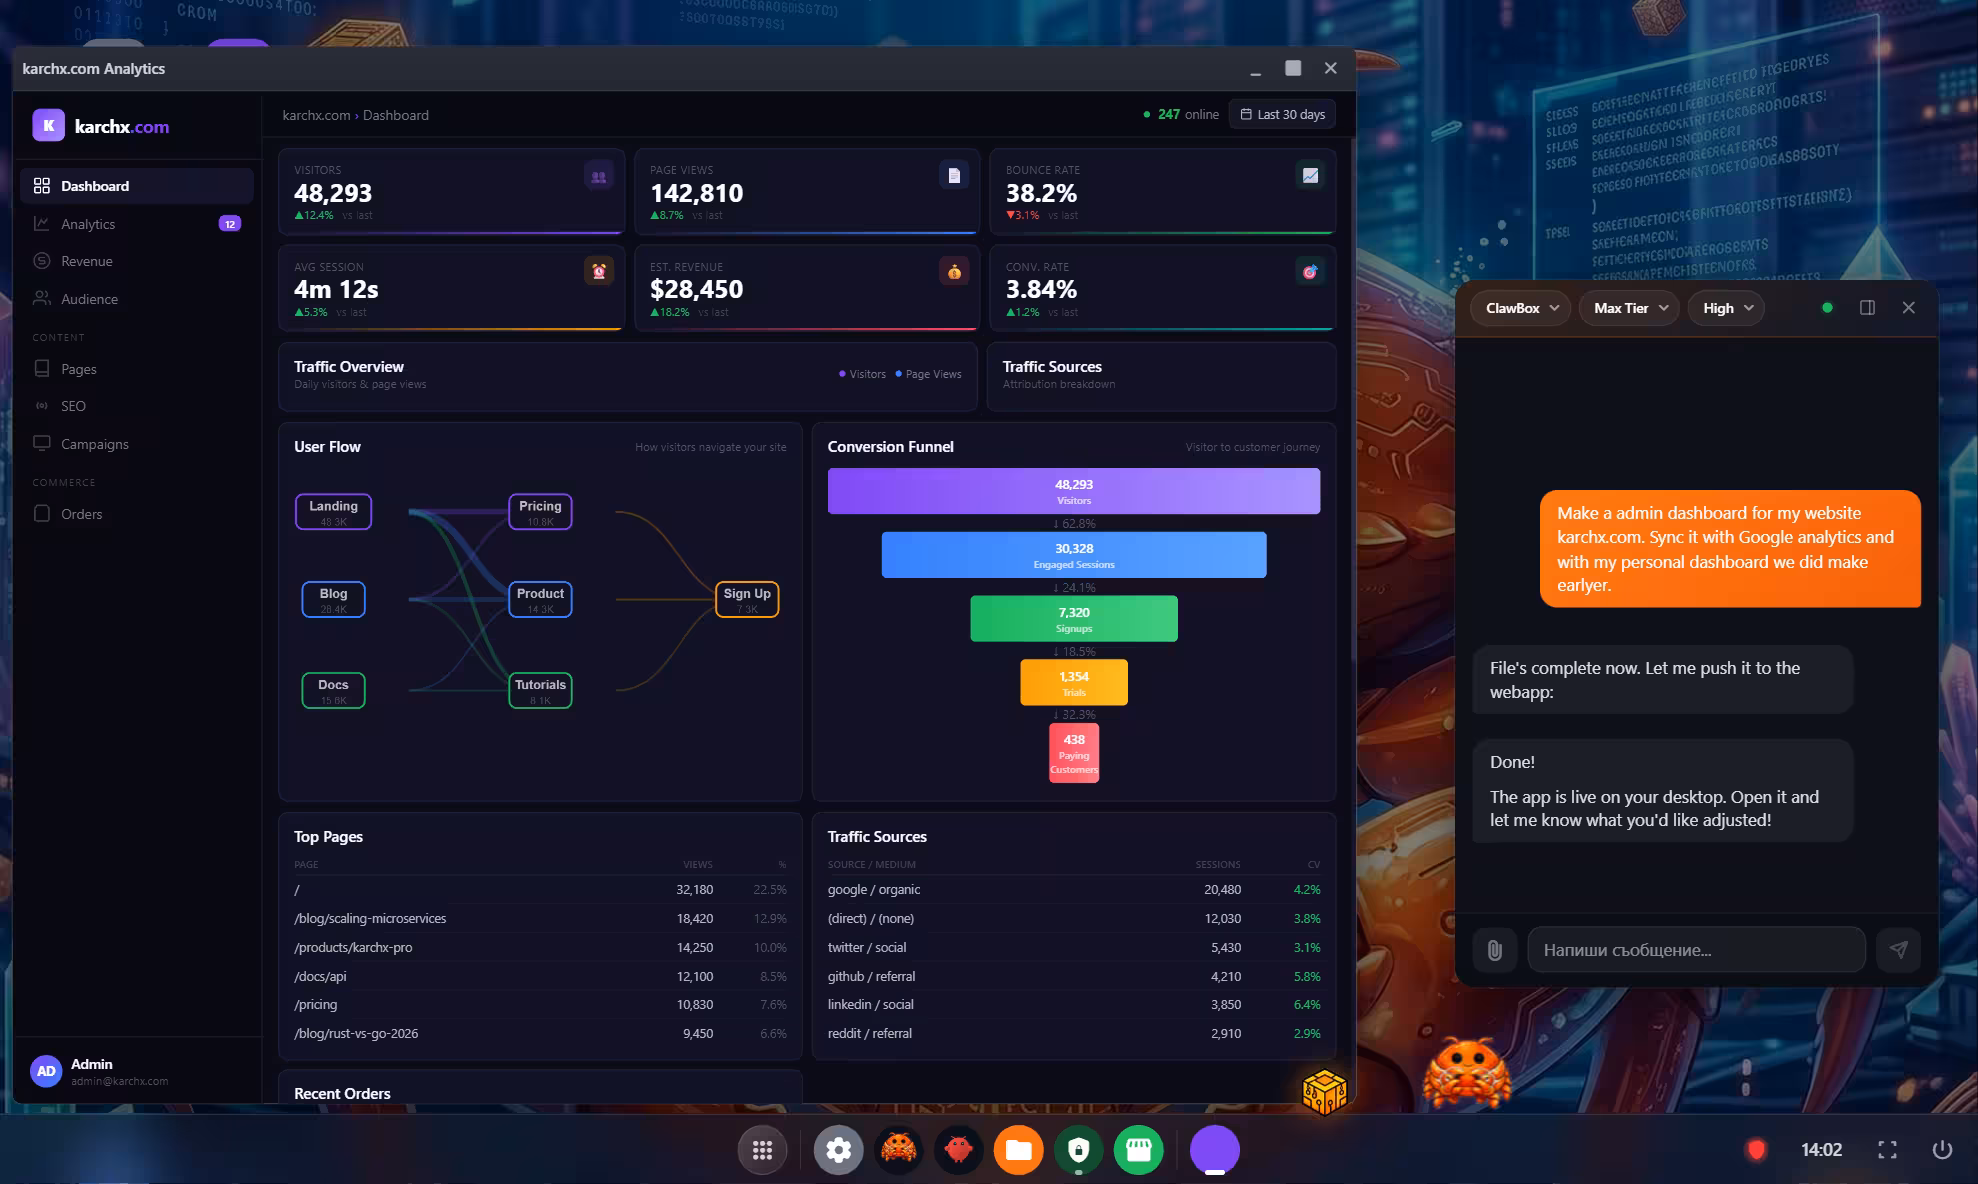
Task: Open the SEO sidebar item
Action: (x=136, y=406)
